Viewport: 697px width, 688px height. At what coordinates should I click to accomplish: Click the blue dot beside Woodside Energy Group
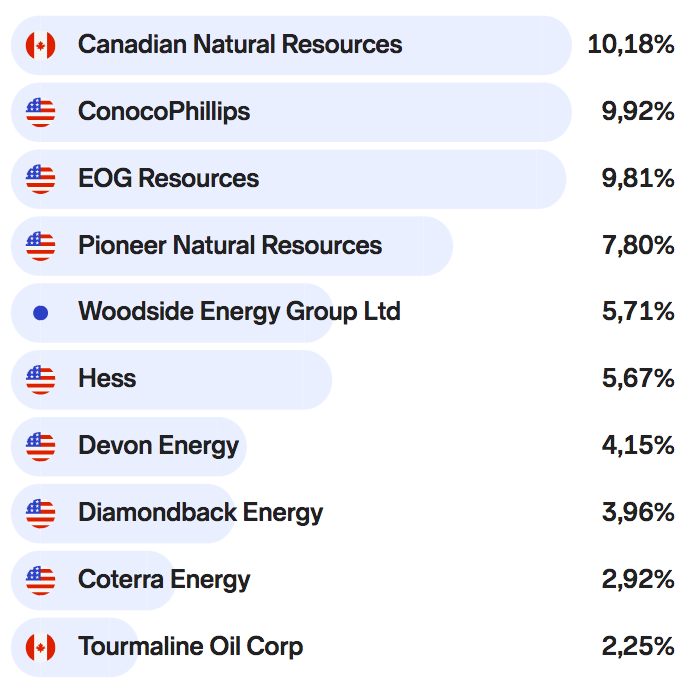tap(40, 313)
